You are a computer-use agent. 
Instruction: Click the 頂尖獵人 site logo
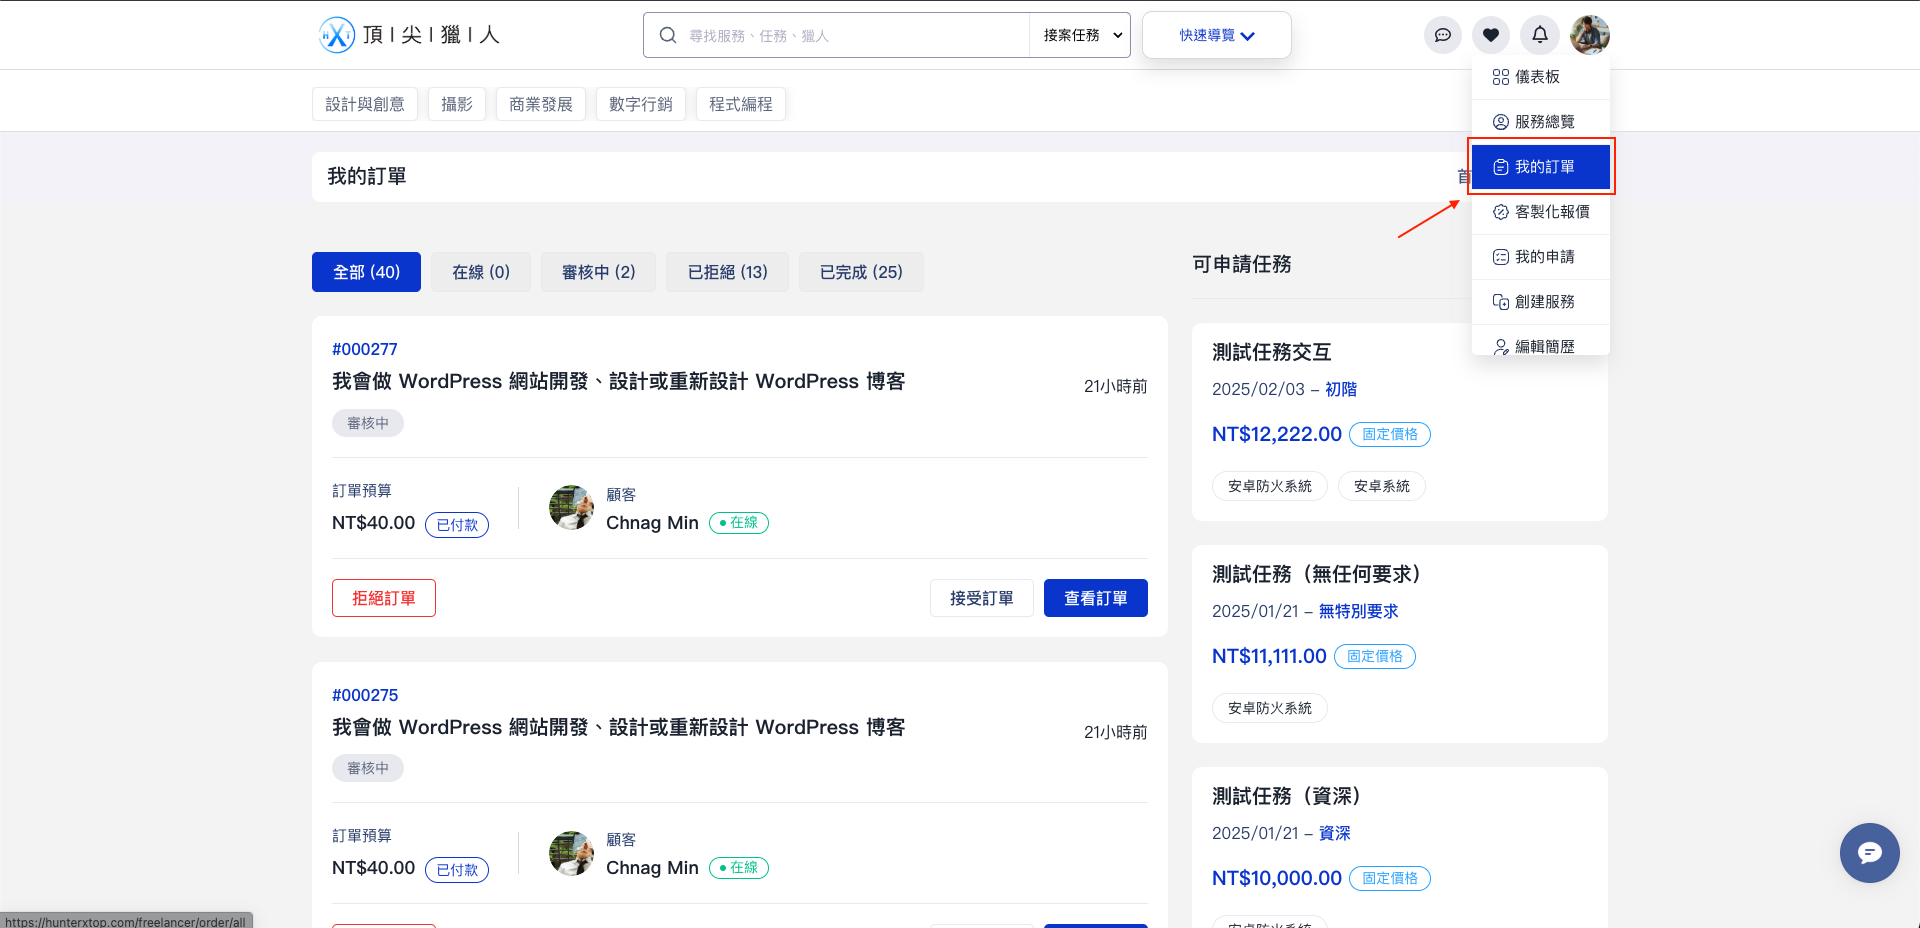408,34
